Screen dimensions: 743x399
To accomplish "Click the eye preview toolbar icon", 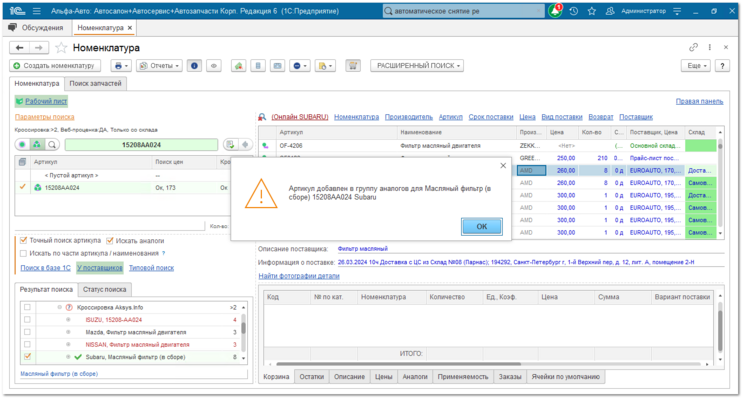I will click(214, 66).
